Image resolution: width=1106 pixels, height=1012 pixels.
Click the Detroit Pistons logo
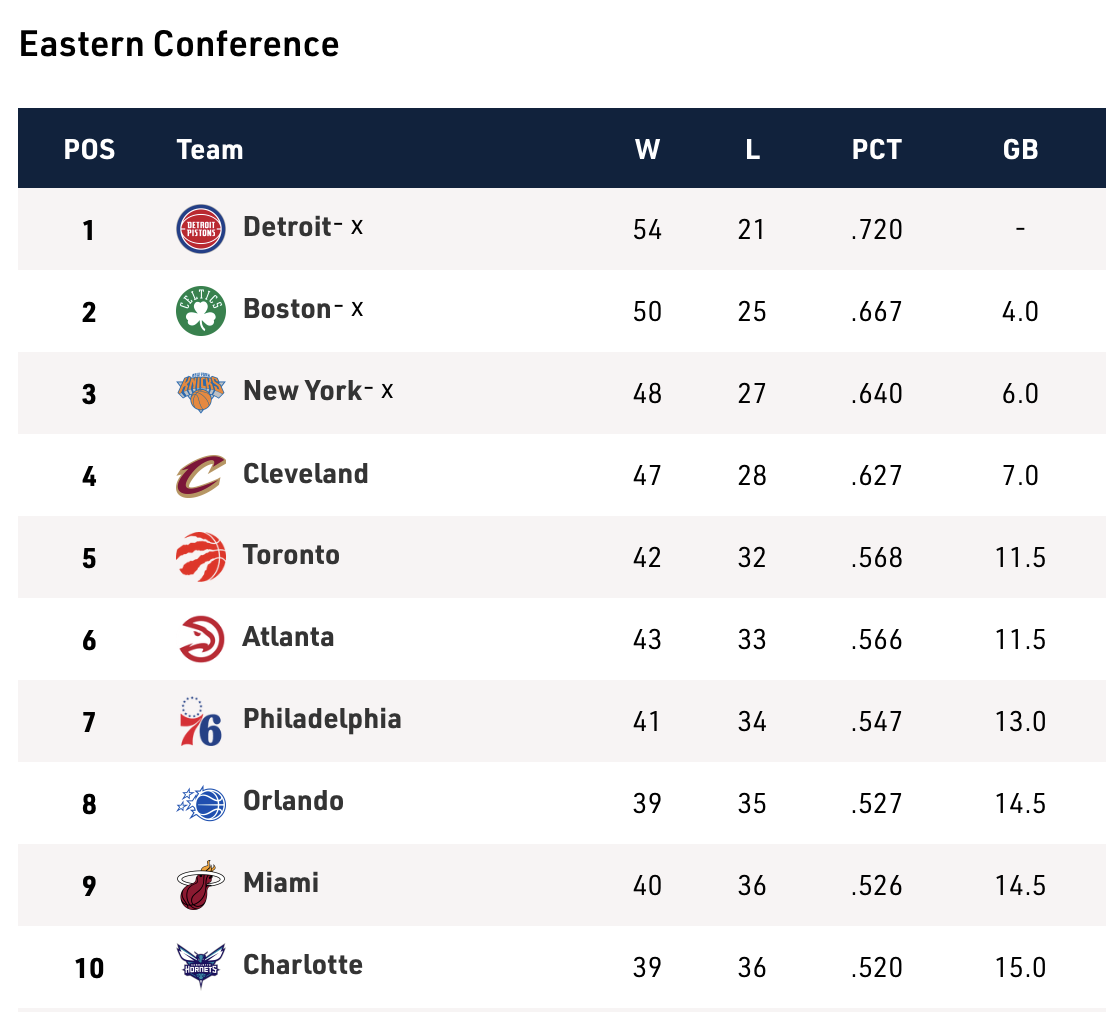[x=201, y=229]
